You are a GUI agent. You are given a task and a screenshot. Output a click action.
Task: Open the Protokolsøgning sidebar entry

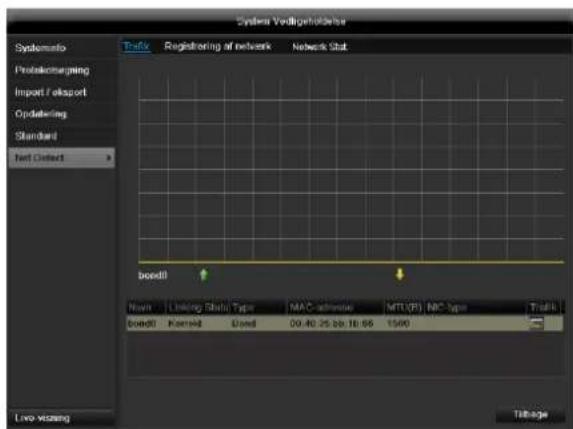[52, 70]
